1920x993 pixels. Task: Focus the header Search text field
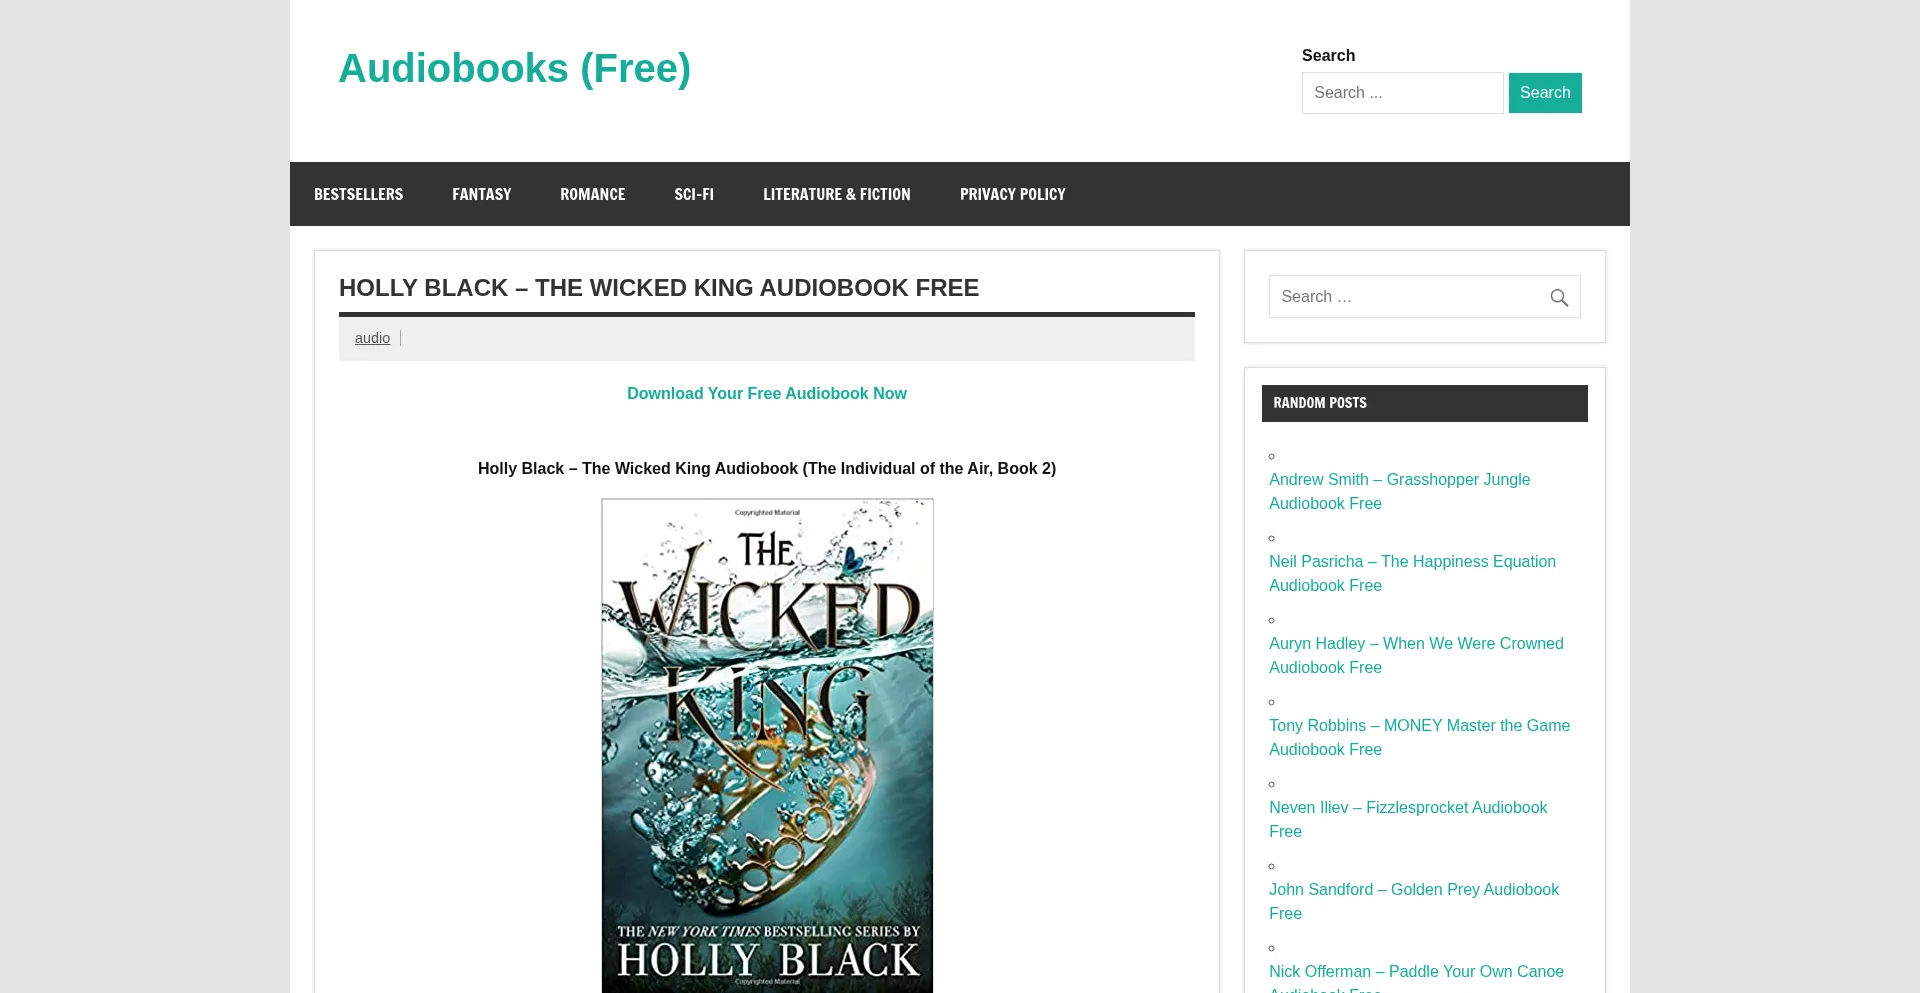(x=1402, y=93)
